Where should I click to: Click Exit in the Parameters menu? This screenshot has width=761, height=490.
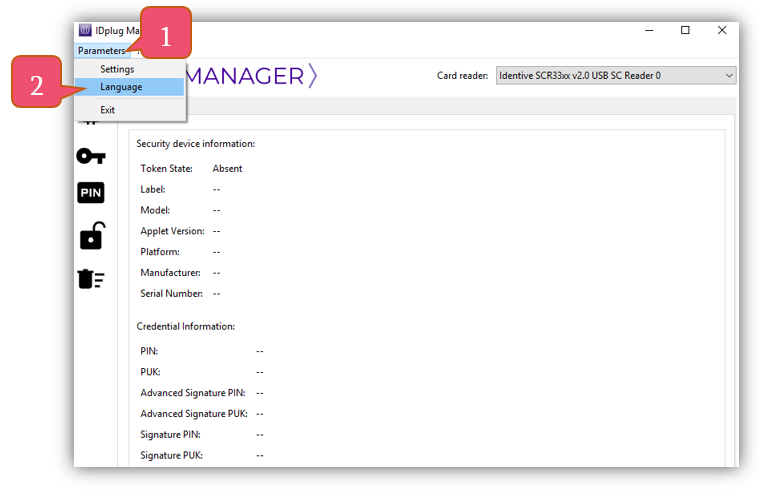click(108, 110)
